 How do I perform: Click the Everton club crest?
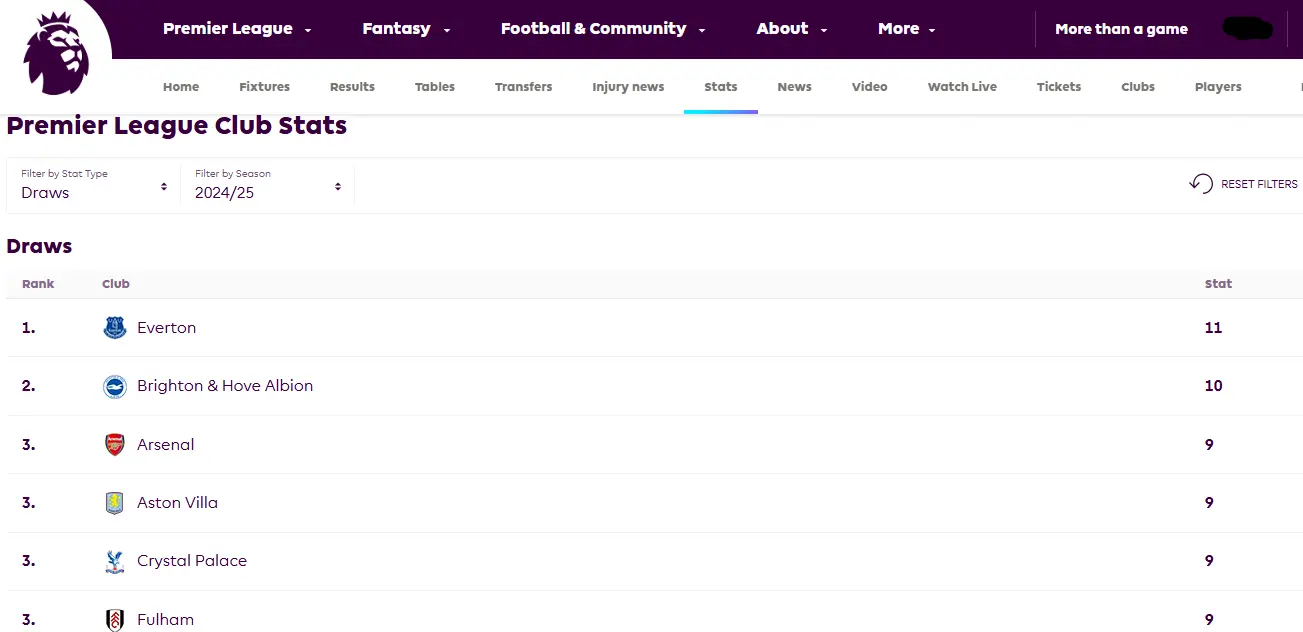click(115, 328)
